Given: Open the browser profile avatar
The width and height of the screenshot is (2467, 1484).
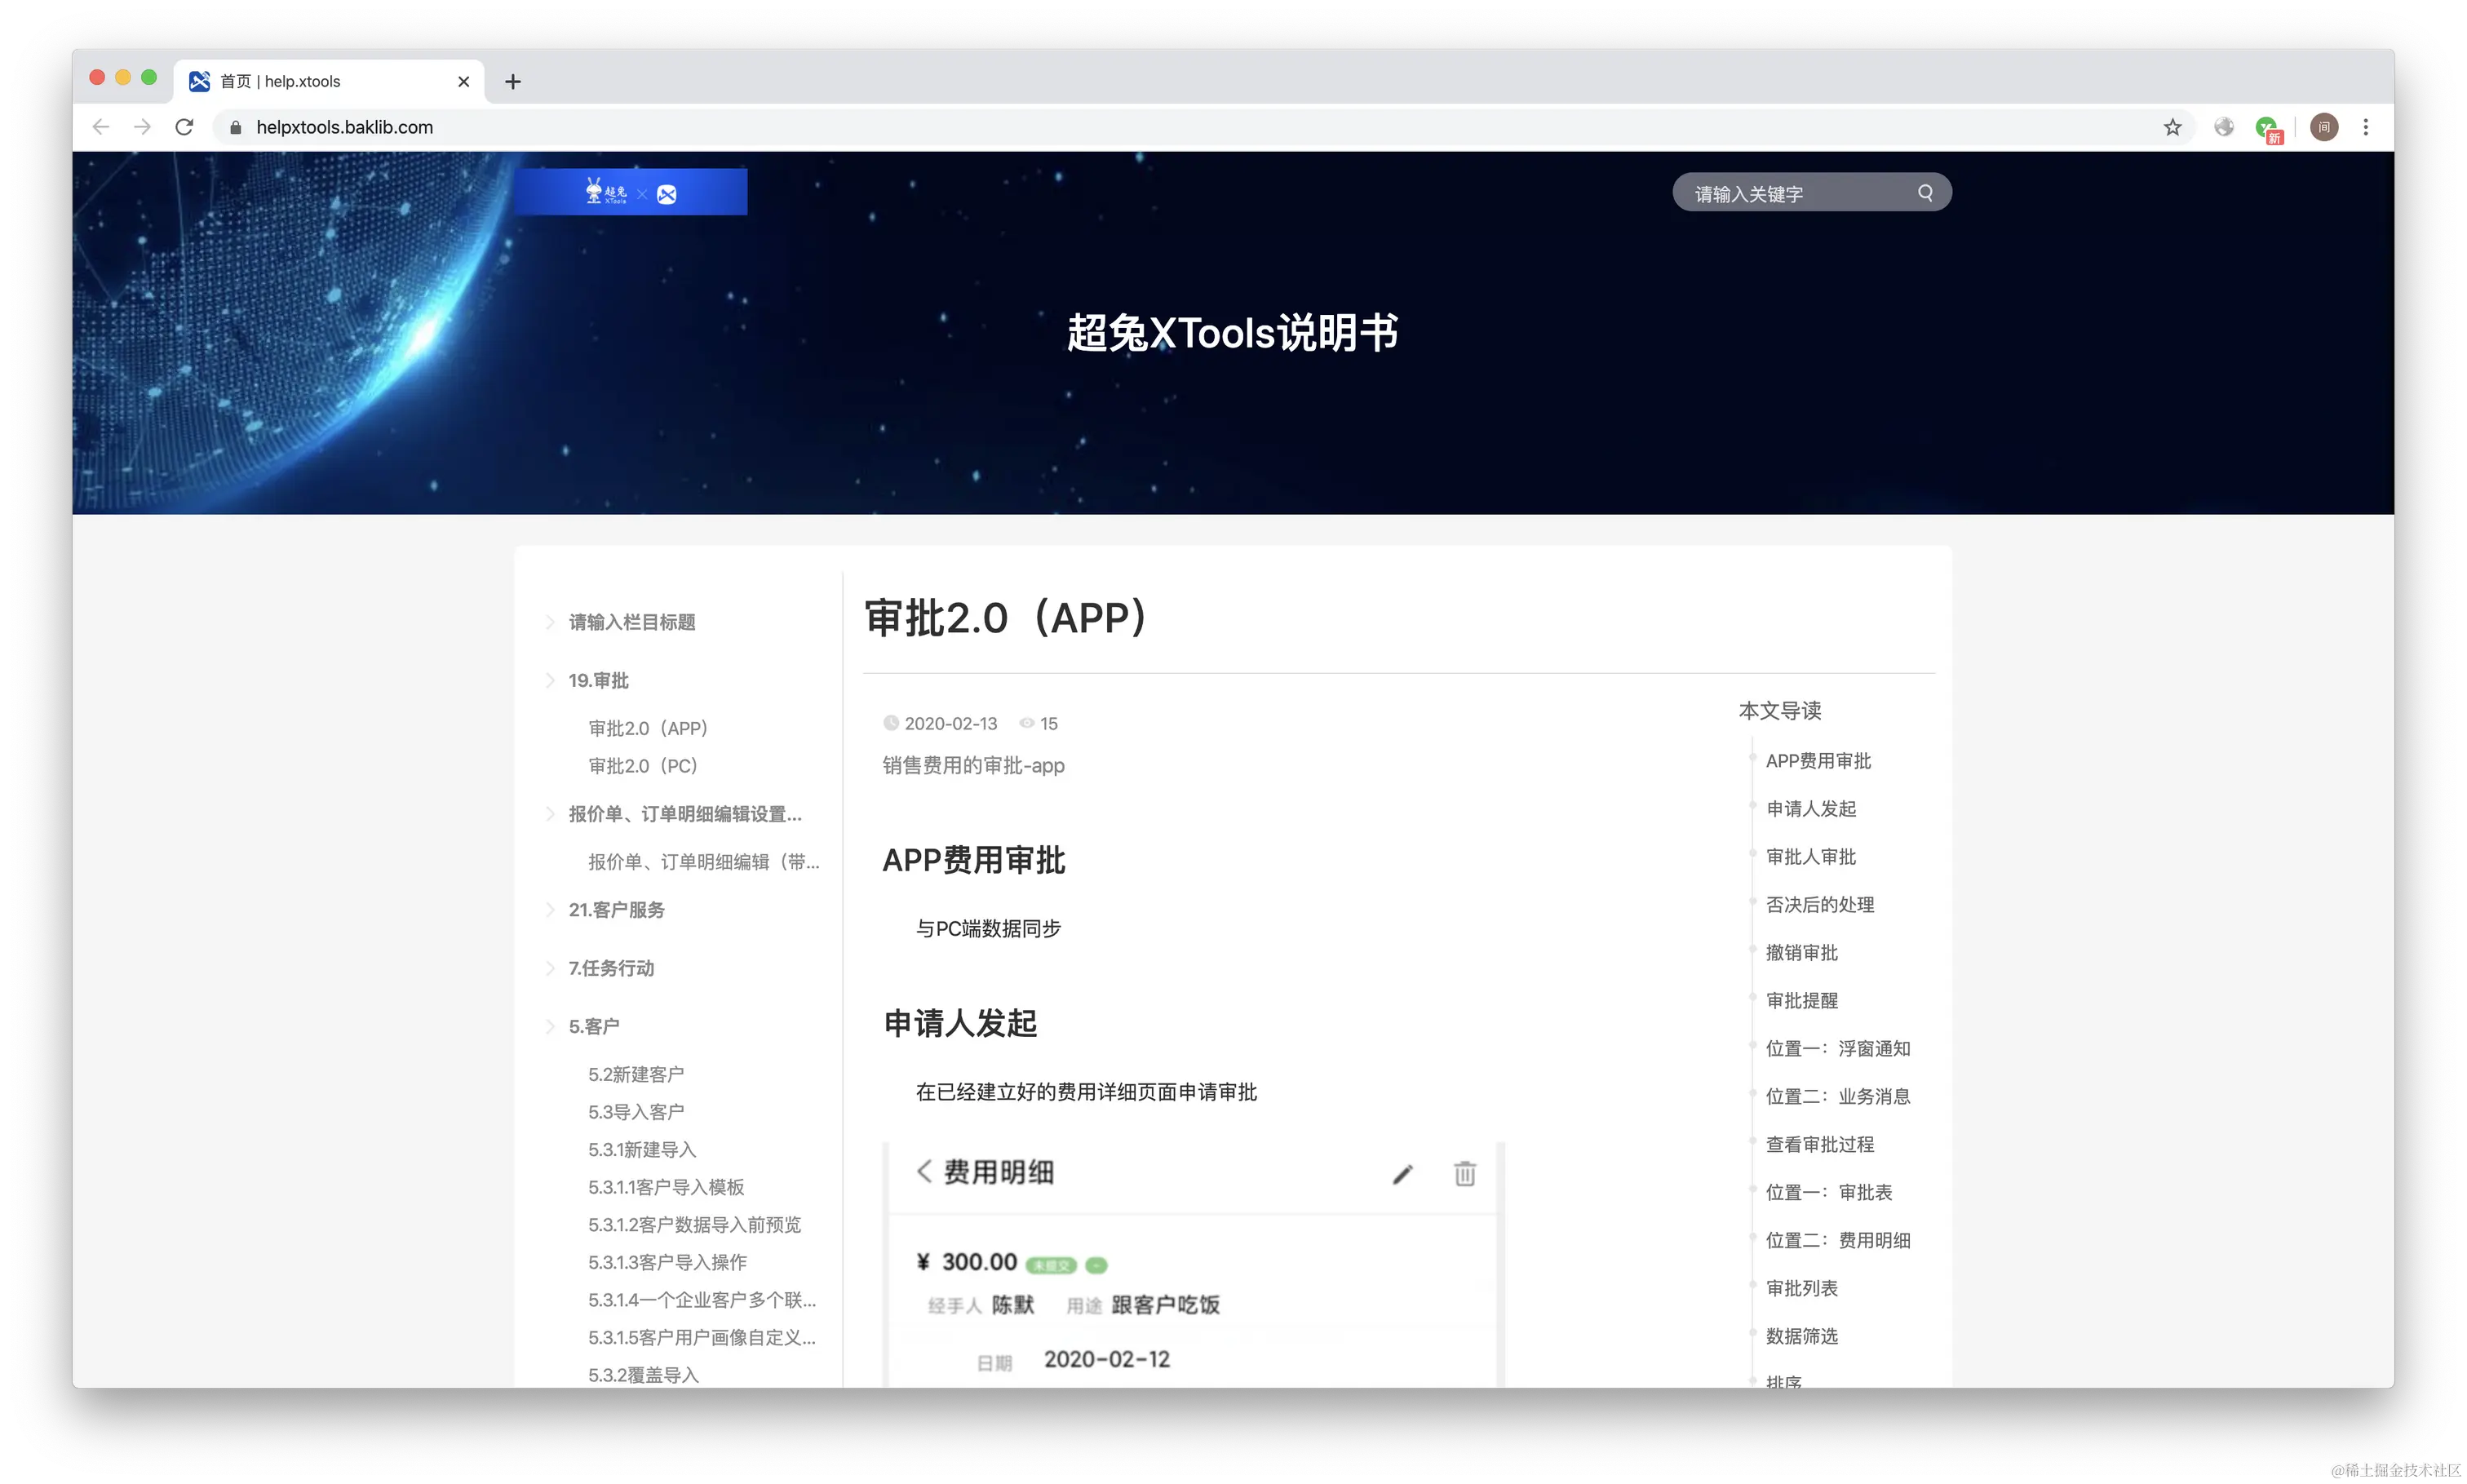Looking at the screenshot, I should 2324,127.
